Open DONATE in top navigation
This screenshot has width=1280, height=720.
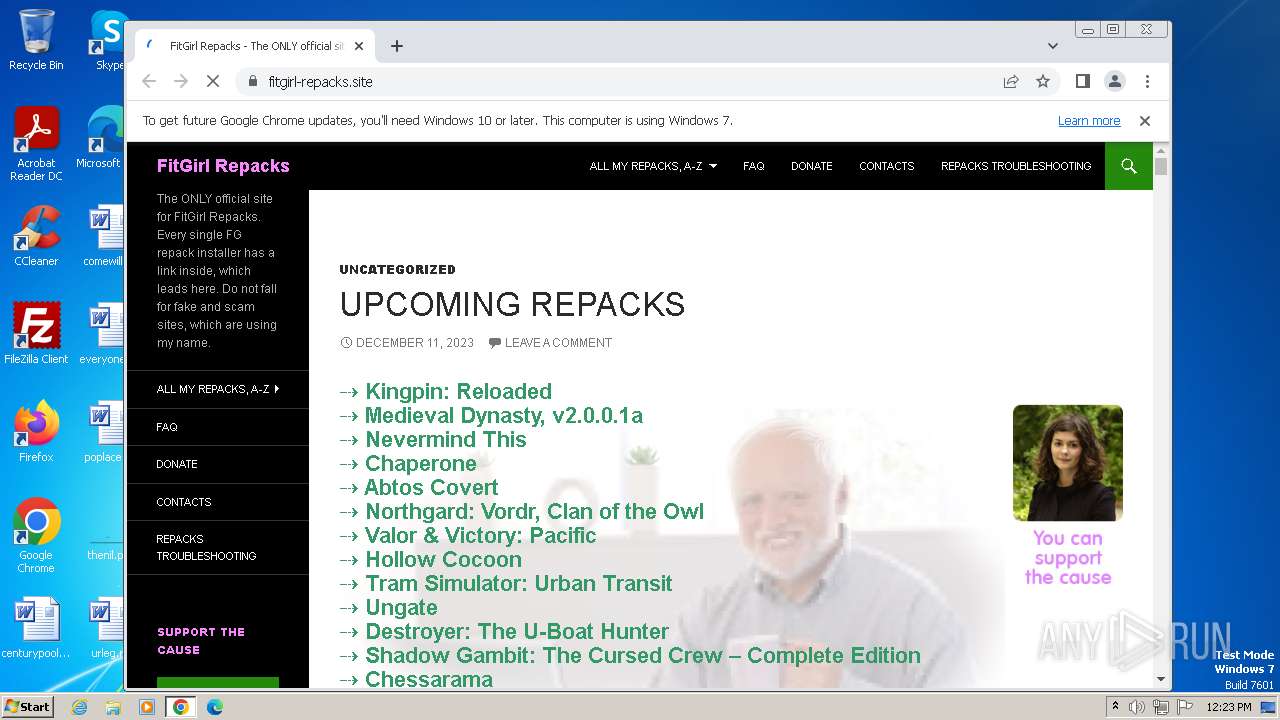point(812,166)
